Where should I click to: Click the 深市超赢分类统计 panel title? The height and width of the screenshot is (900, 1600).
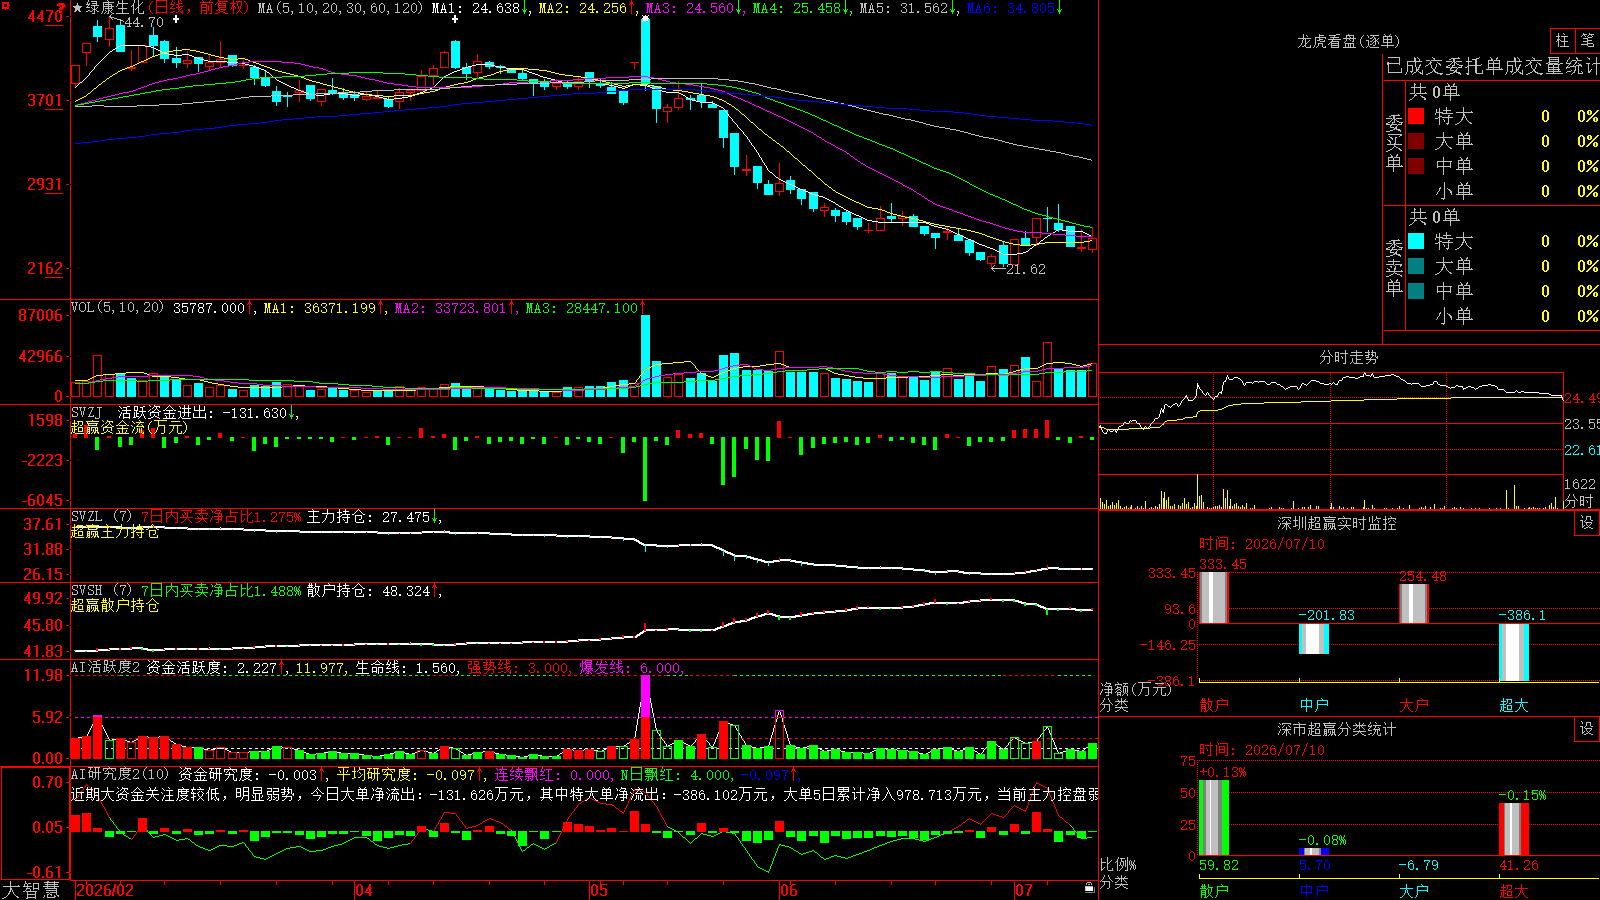(1336, 729)
